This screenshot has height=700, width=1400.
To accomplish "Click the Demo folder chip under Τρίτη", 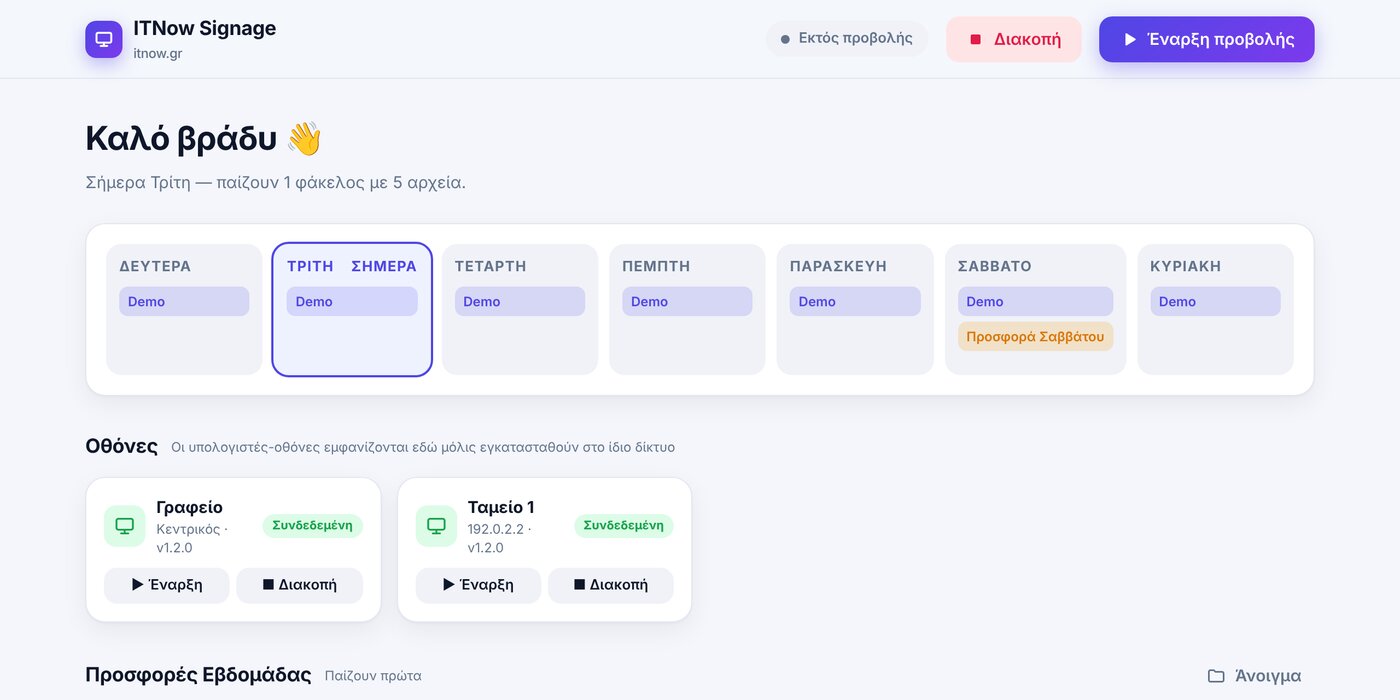I will coord(352,302).
